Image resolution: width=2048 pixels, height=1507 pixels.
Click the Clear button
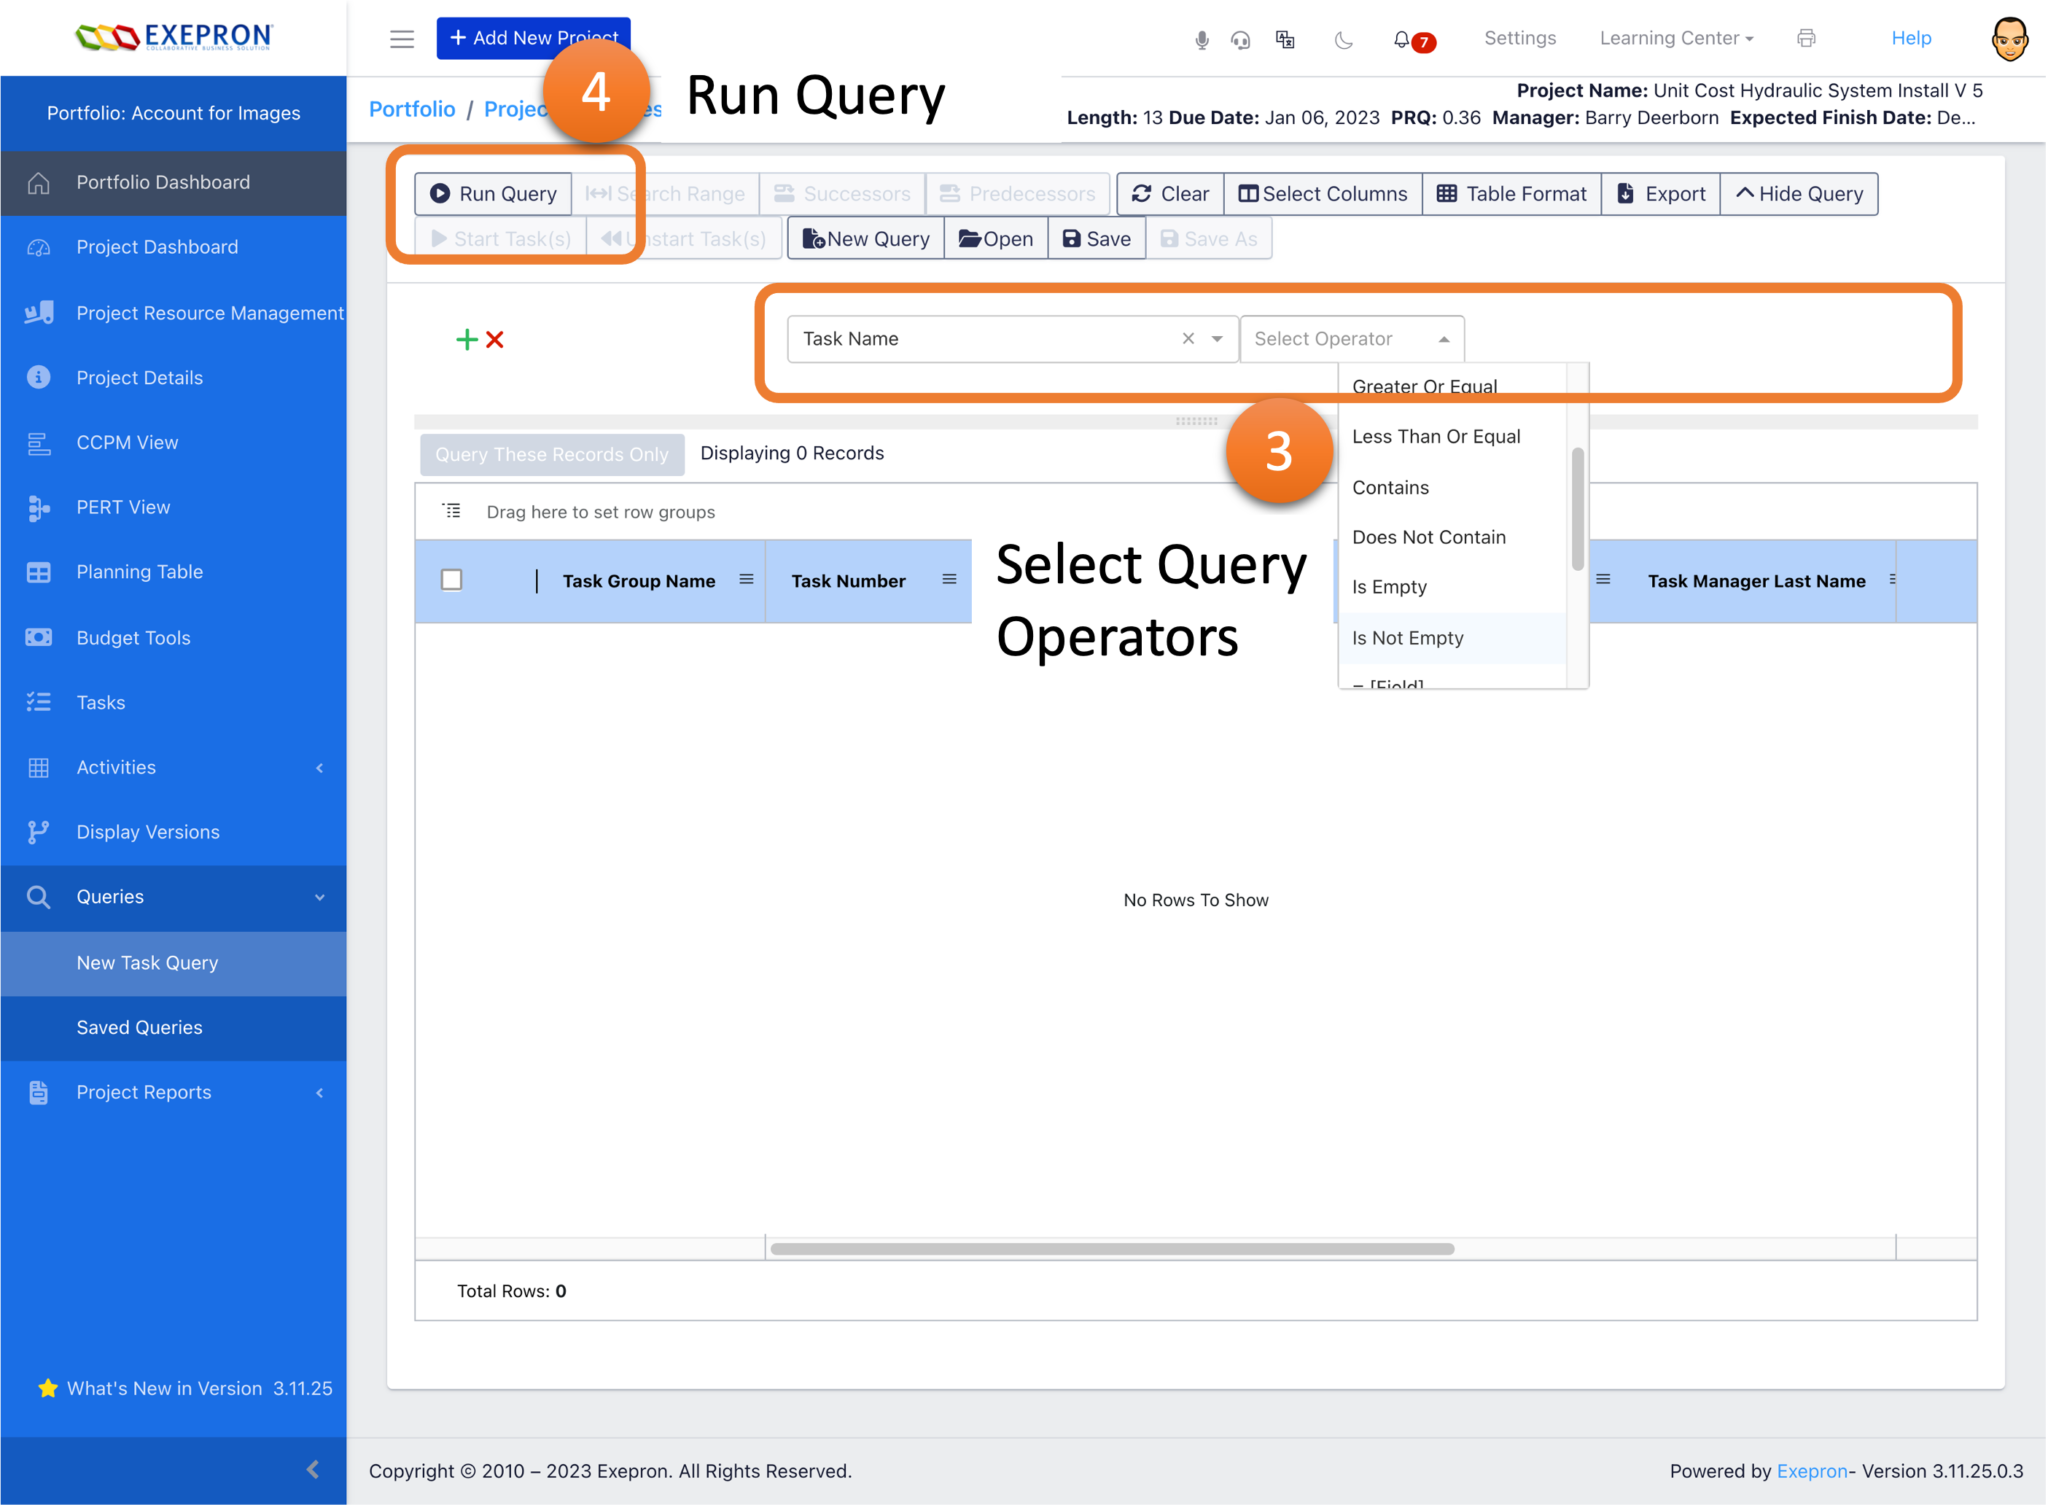coord(1170,194)
